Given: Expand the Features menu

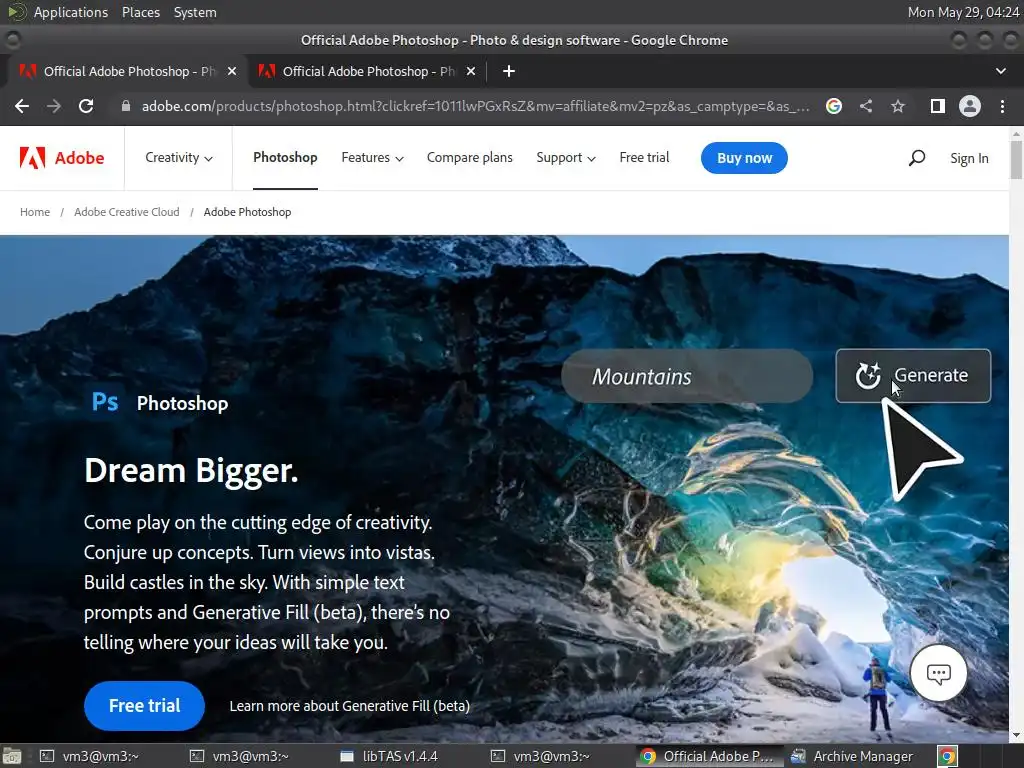Looking at the screenshot, I should tap(372, 157).
